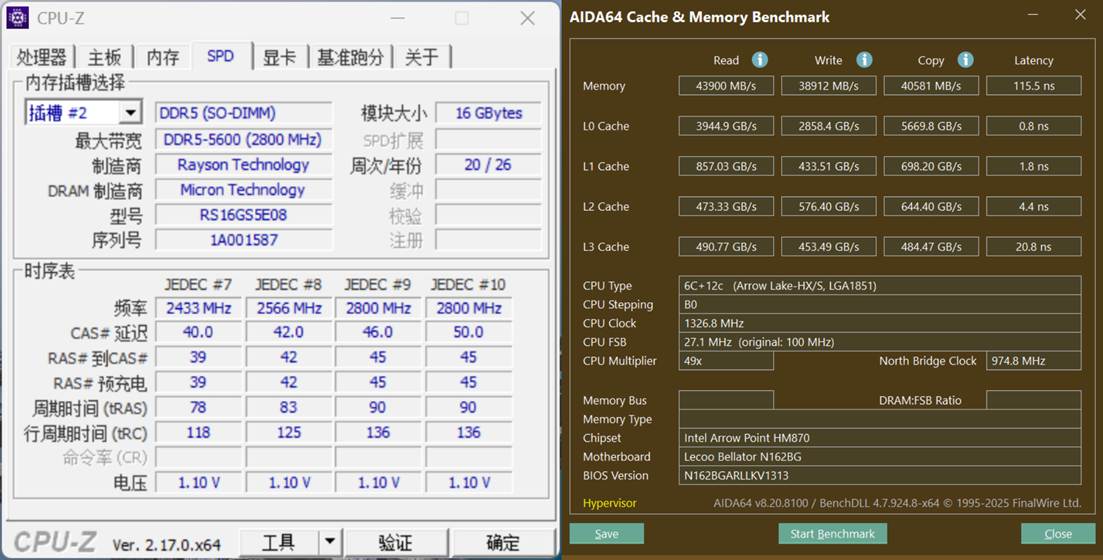This screenshot has width=1103, height=560.
Task: Click the CPU Multiplier value 49x
Action: (726, 361)
